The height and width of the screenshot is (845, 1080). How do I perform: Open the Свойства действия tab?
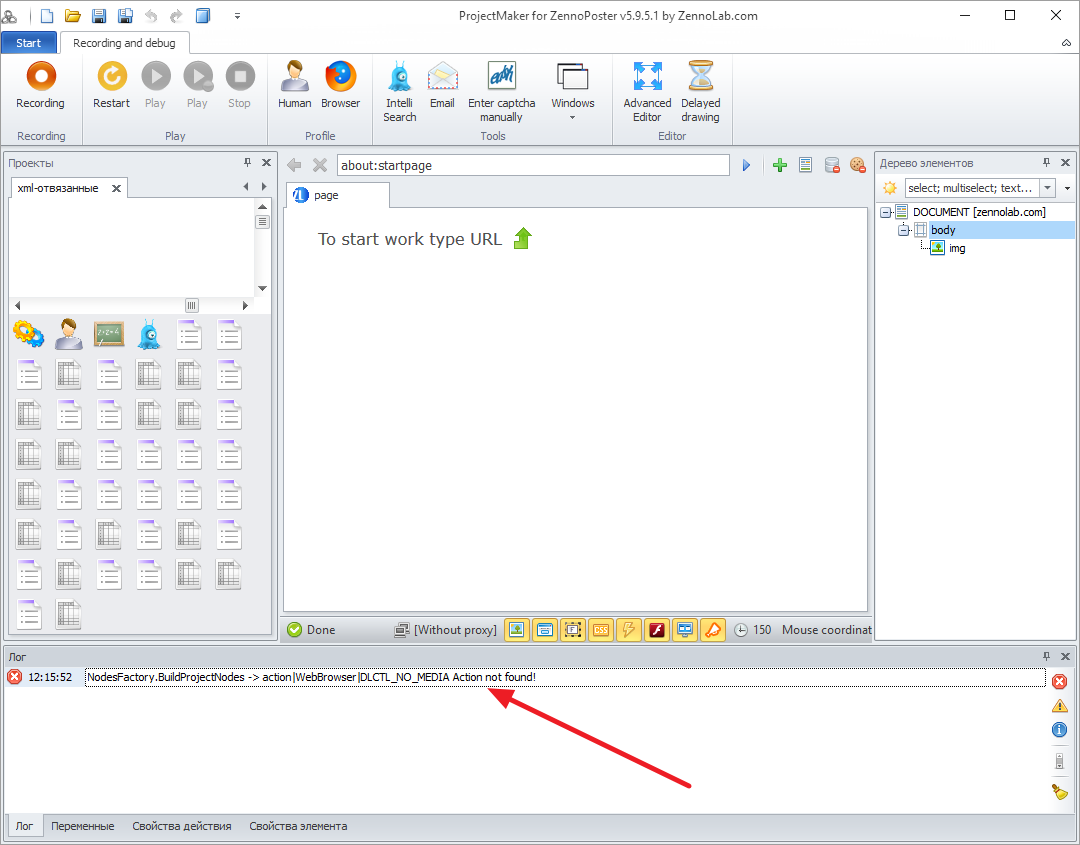[x=182, y=826]
